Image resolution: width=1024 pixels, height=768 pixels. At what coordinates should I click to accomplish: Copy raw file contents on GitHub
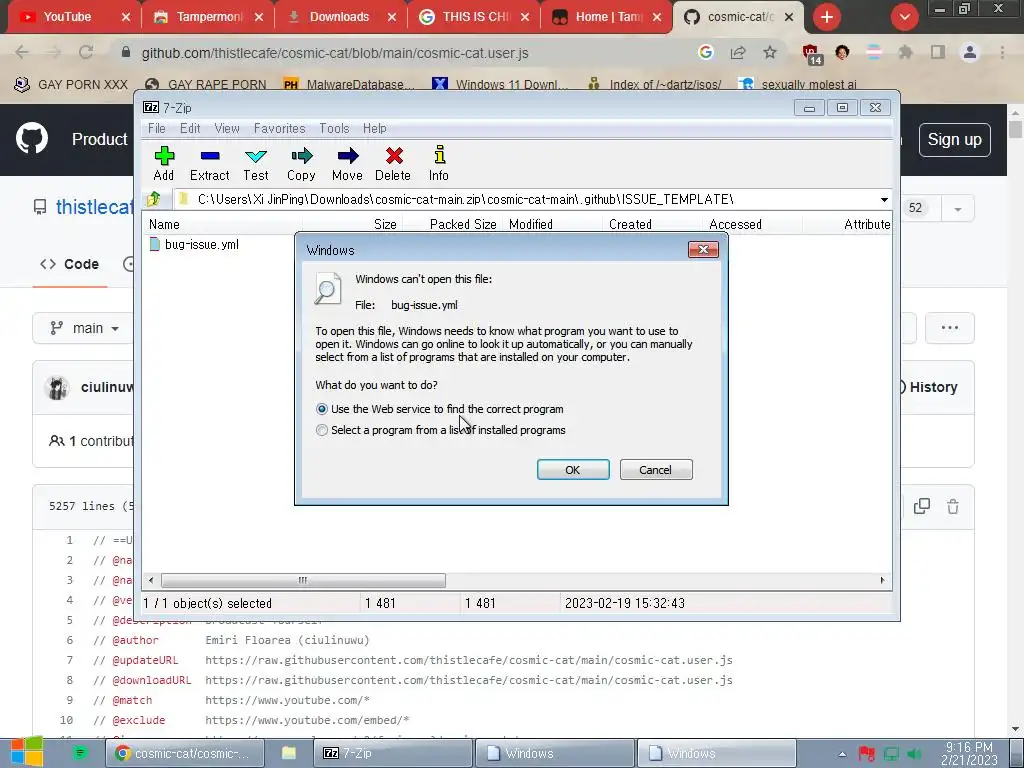click(x=921, y=506)
